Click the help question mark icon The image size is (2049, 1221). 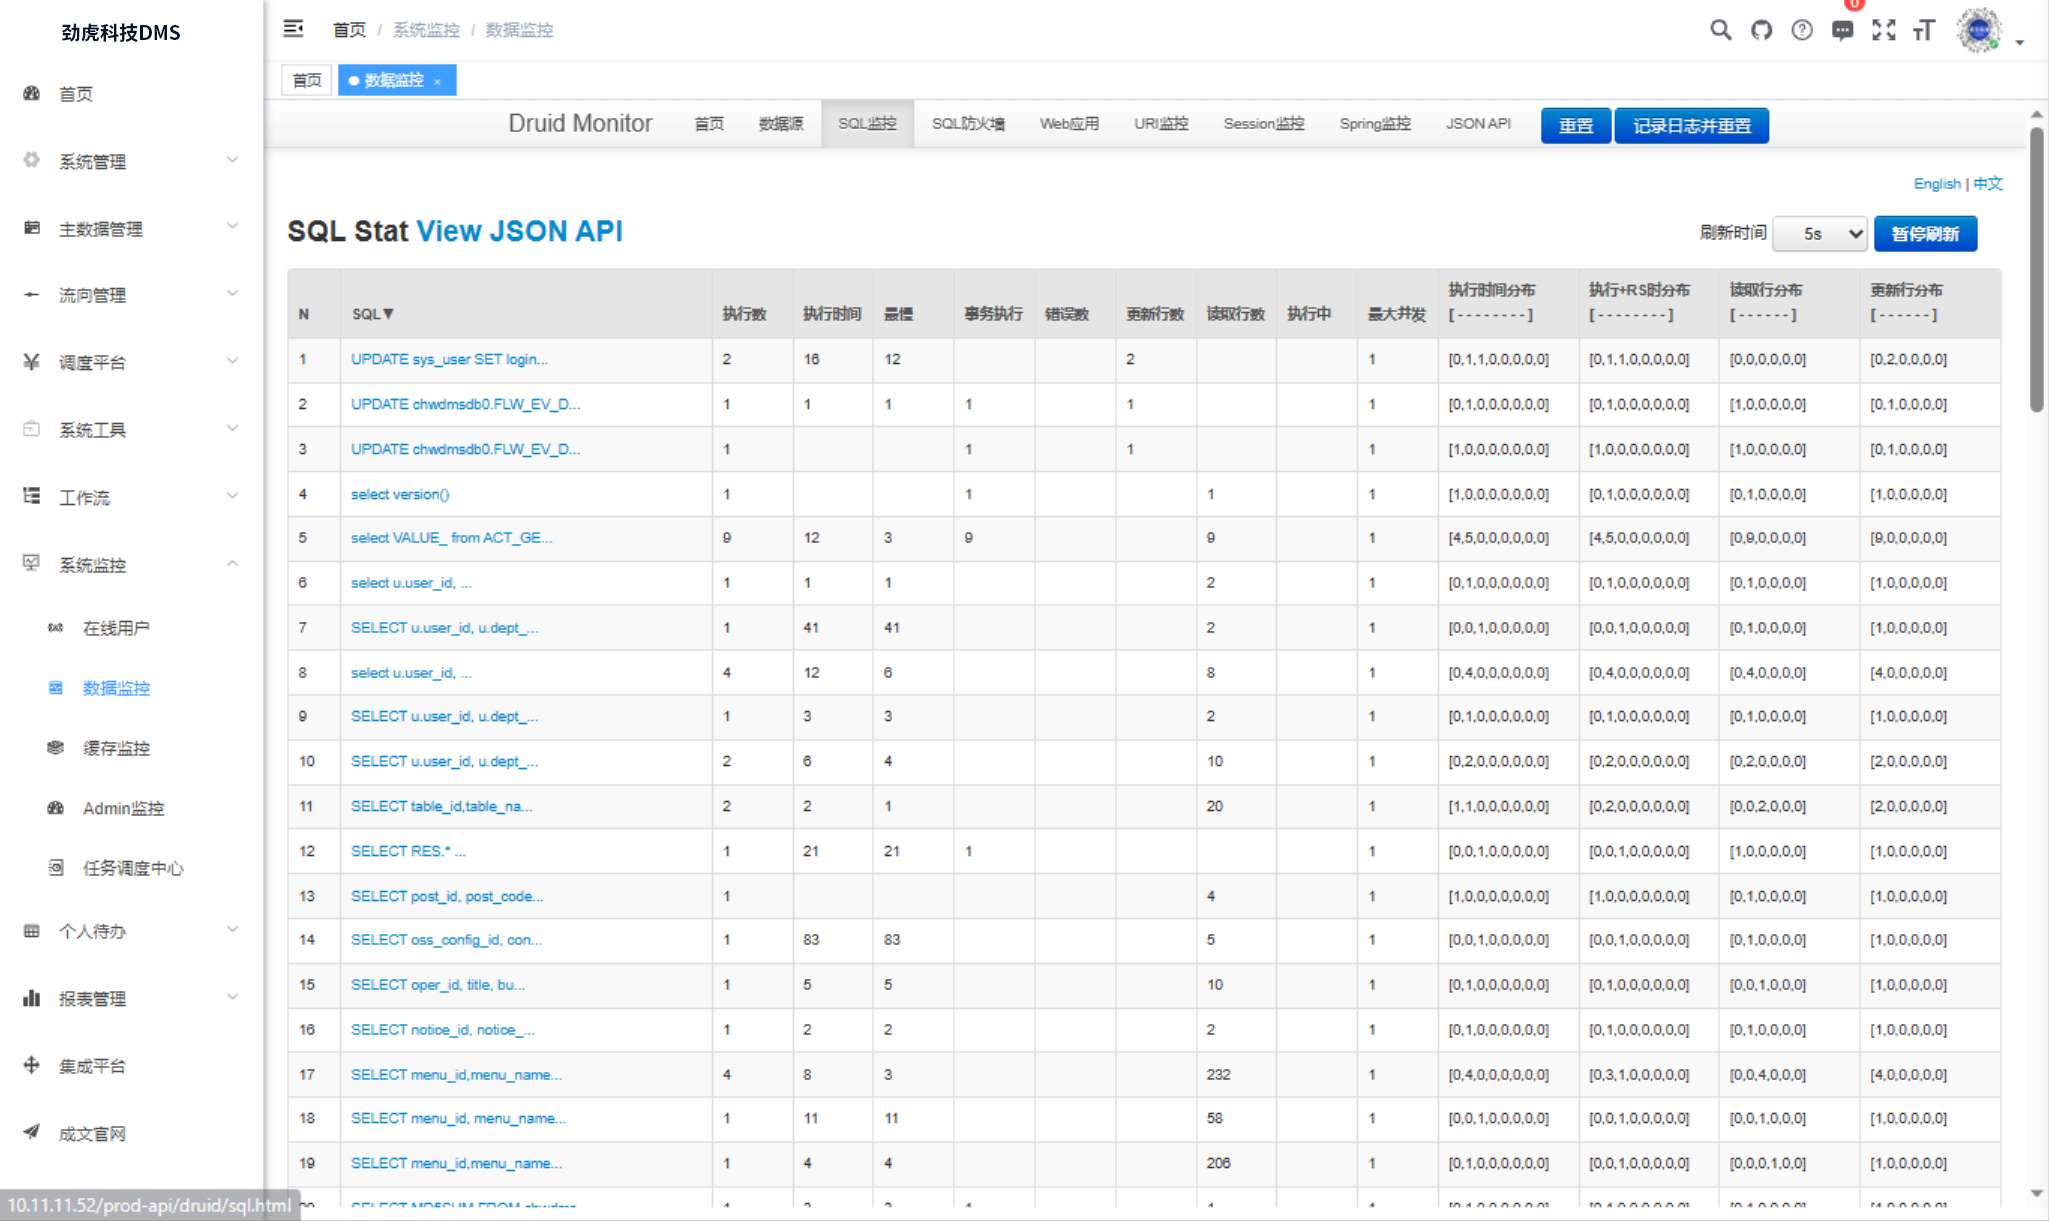click(x=1802, y=30)
